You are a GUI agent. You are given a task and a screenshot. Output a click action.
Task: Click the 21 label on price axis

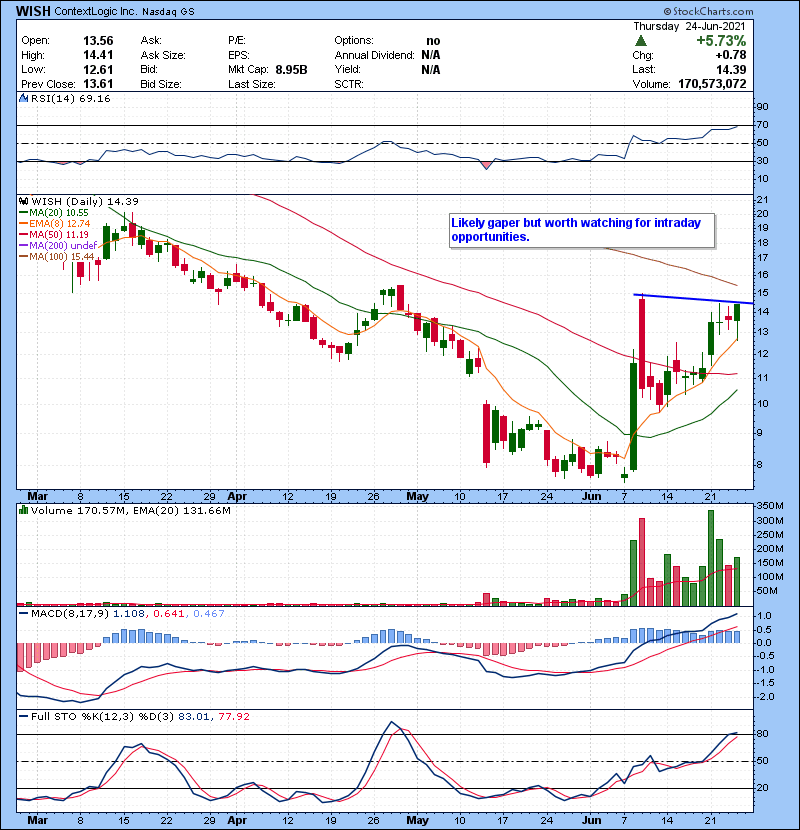click(x=762, y=200)
